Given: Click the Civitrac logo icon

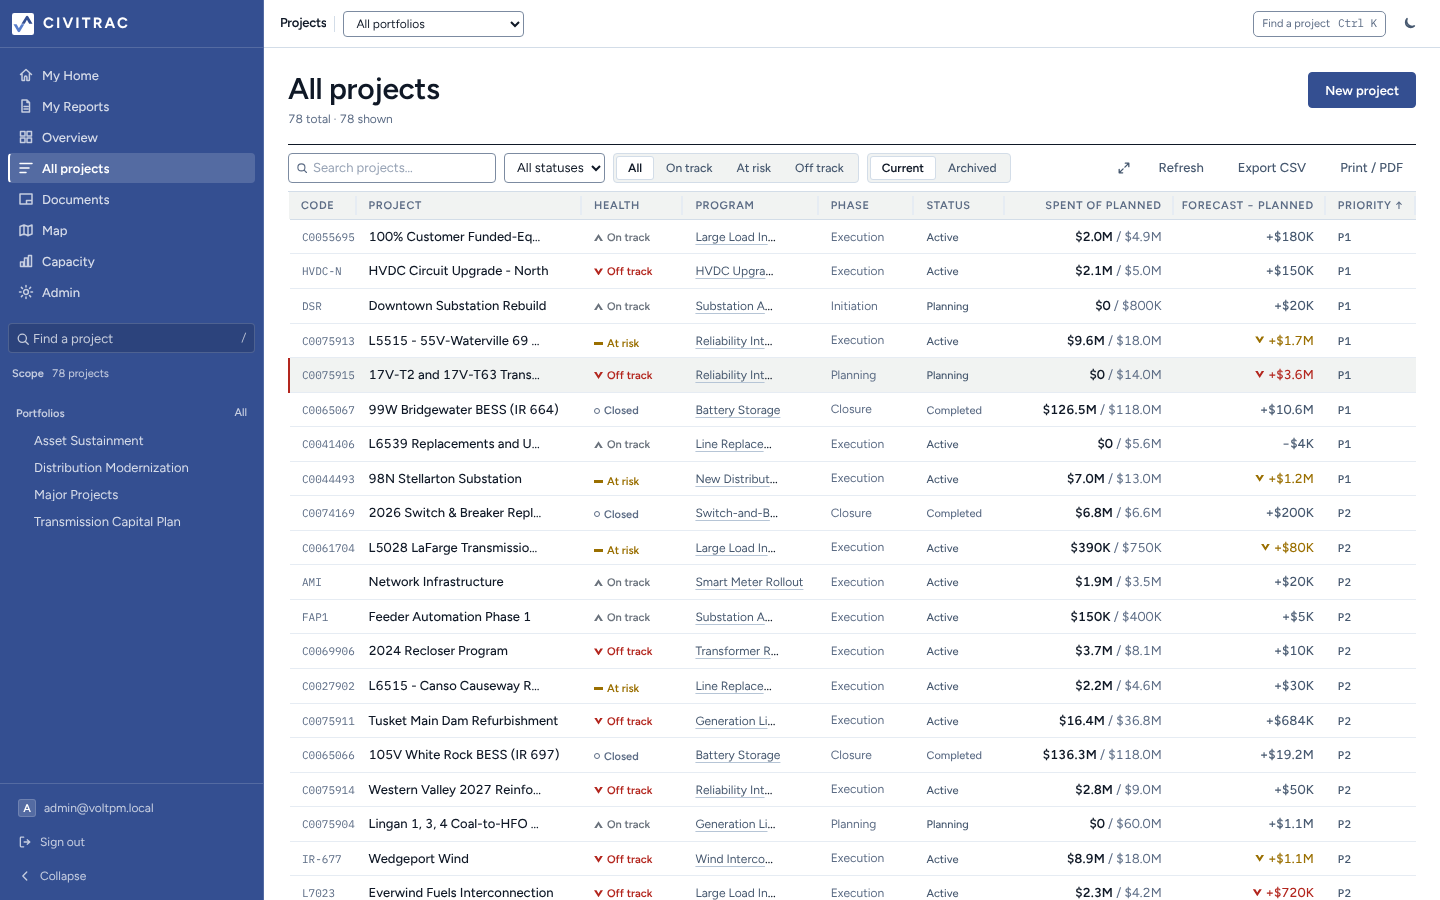Looking at the screenshot, I should tap(23, 23).
